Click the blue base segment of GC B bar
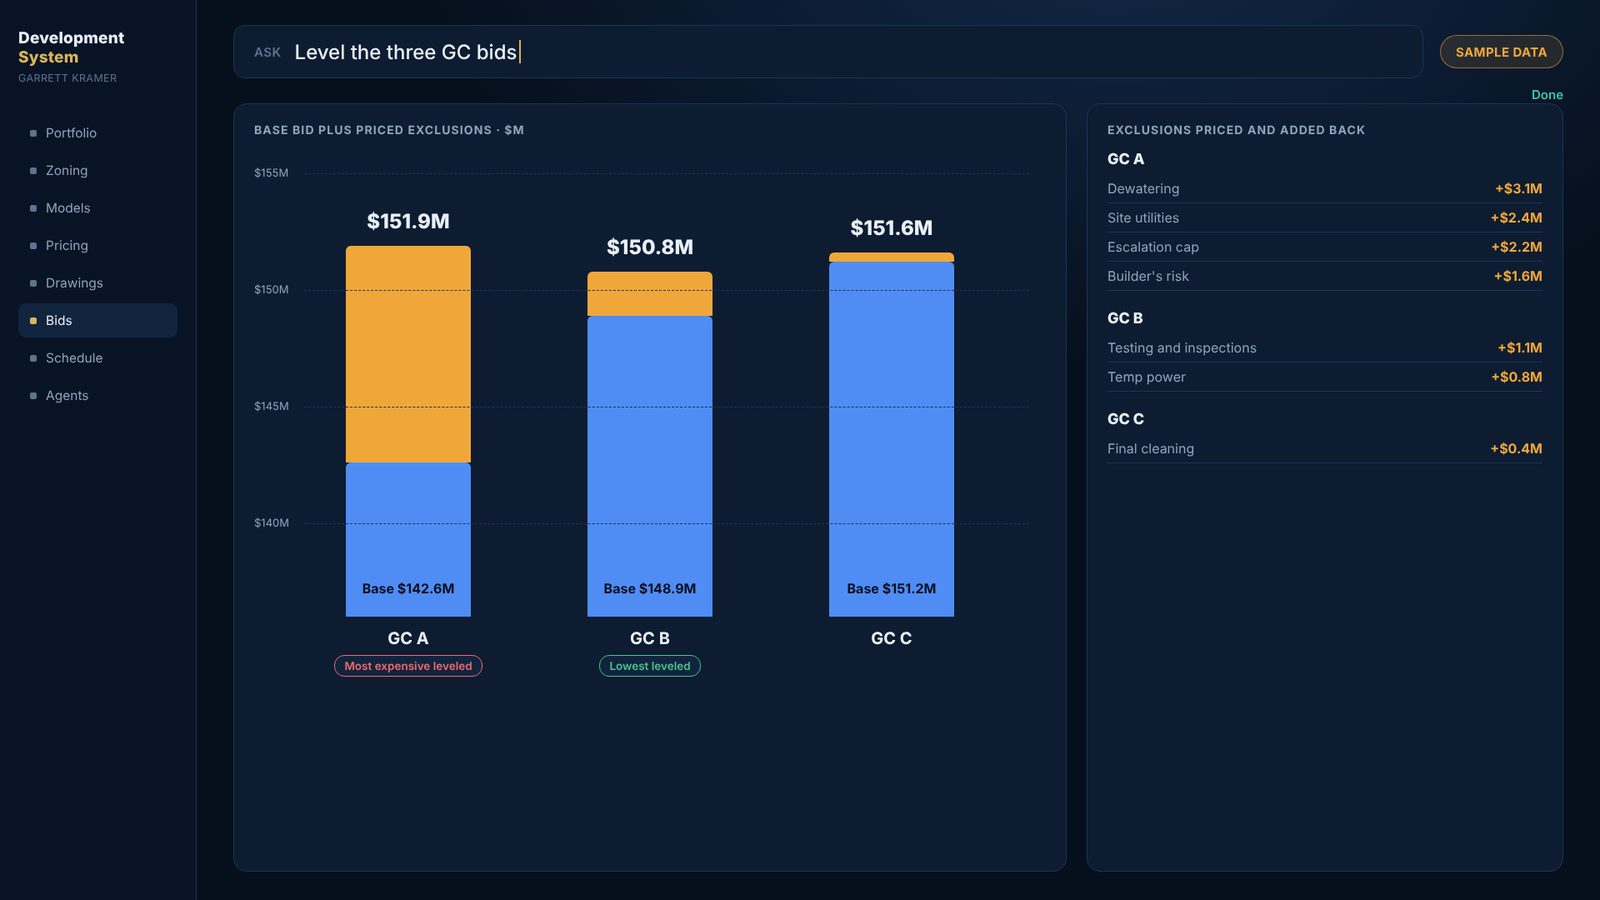 pyautogui.click(x=650, y=466)
